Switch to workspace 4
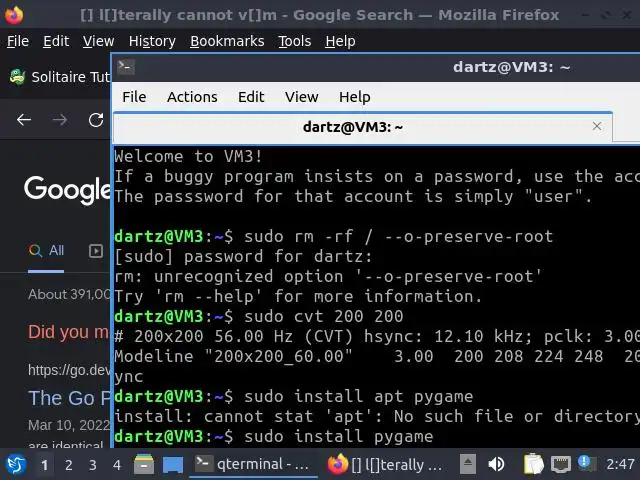The width and height of the screenshot is (640, 480). click(117, 465)
